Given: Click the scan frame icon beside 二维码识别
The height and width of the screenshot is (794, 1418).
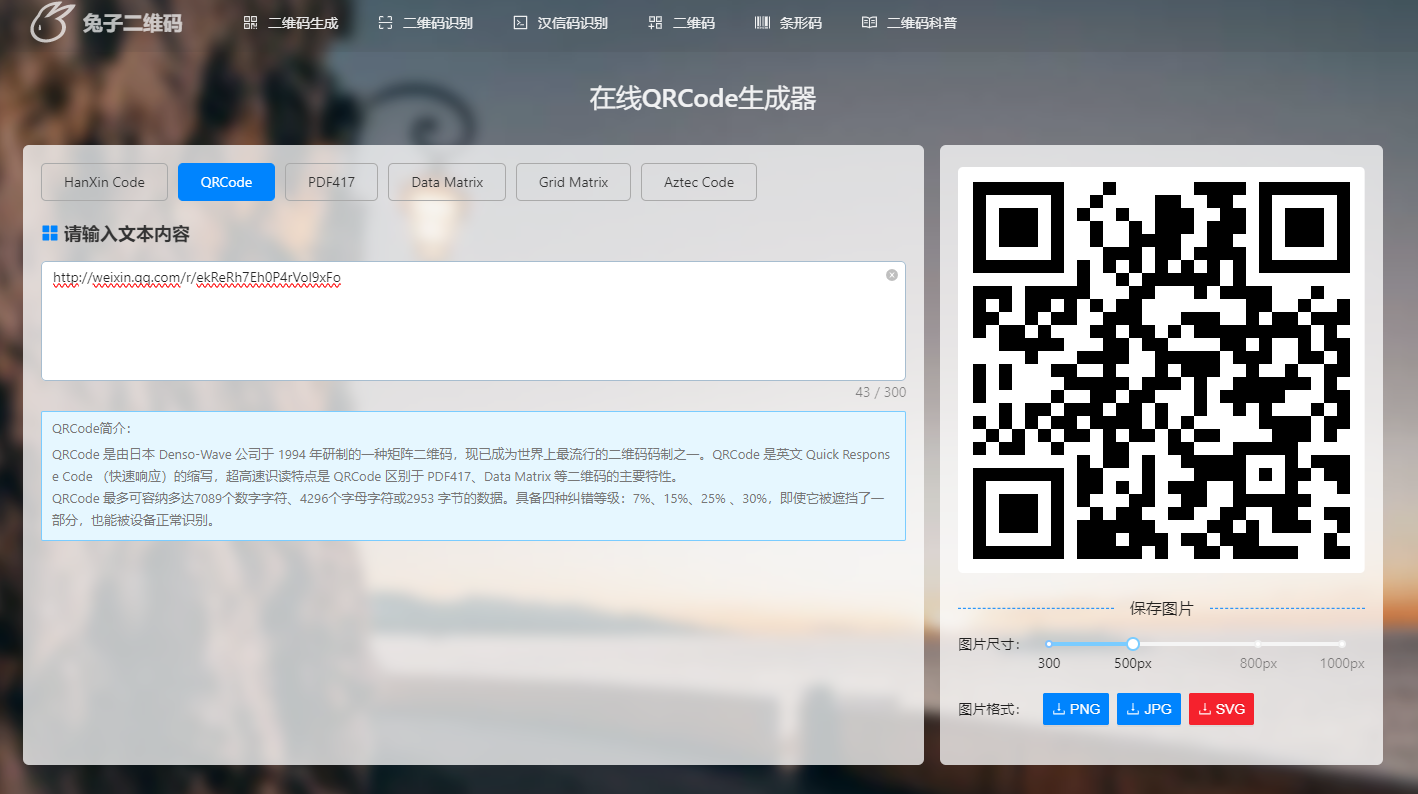Looking at the screenshot, I should [x=385, y=22].
